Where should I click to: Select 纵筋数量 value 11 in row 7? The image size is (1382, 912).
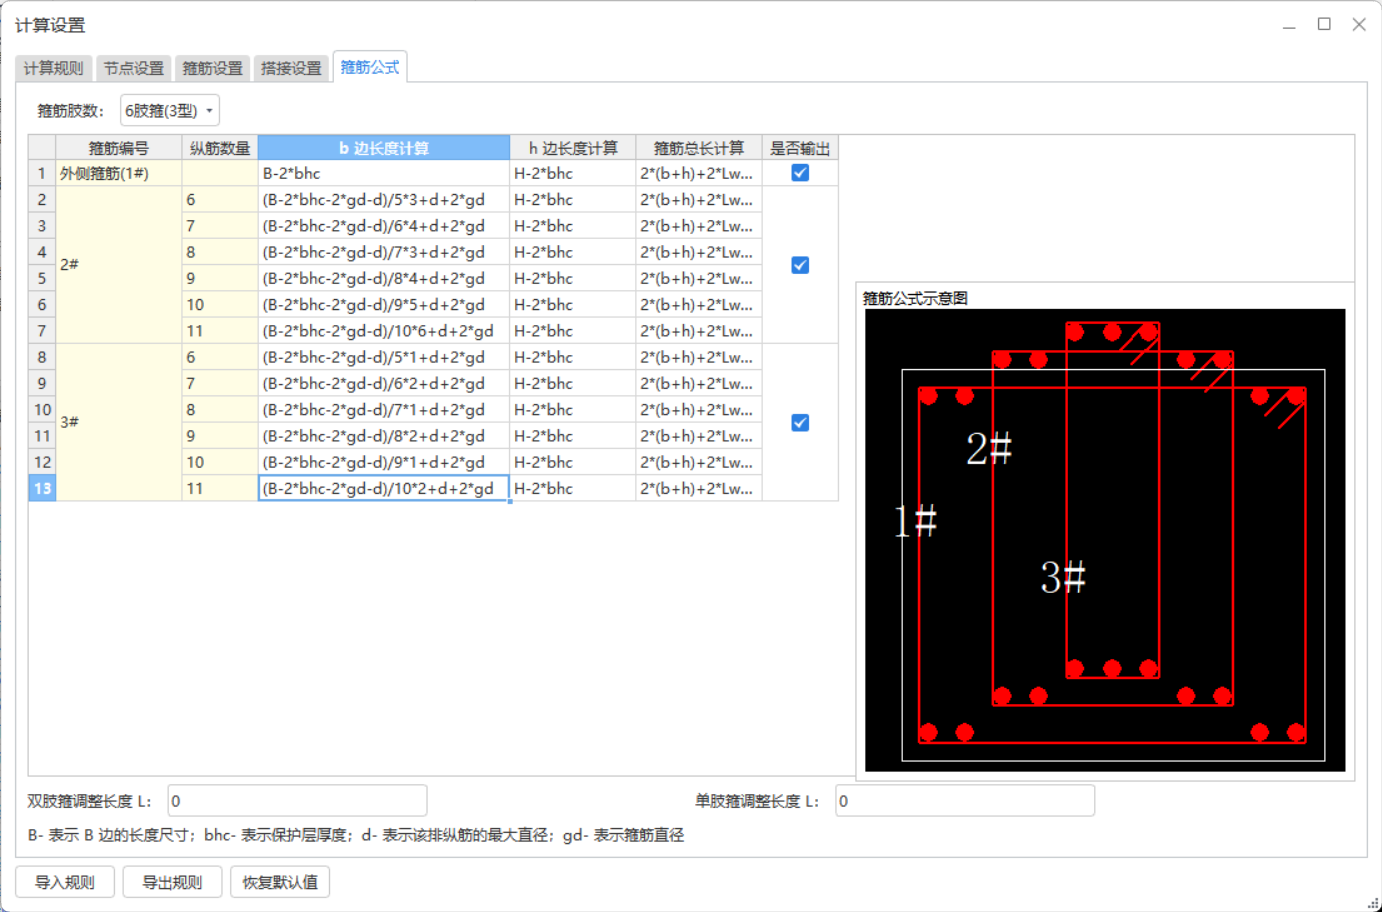(x=220, y=331)
